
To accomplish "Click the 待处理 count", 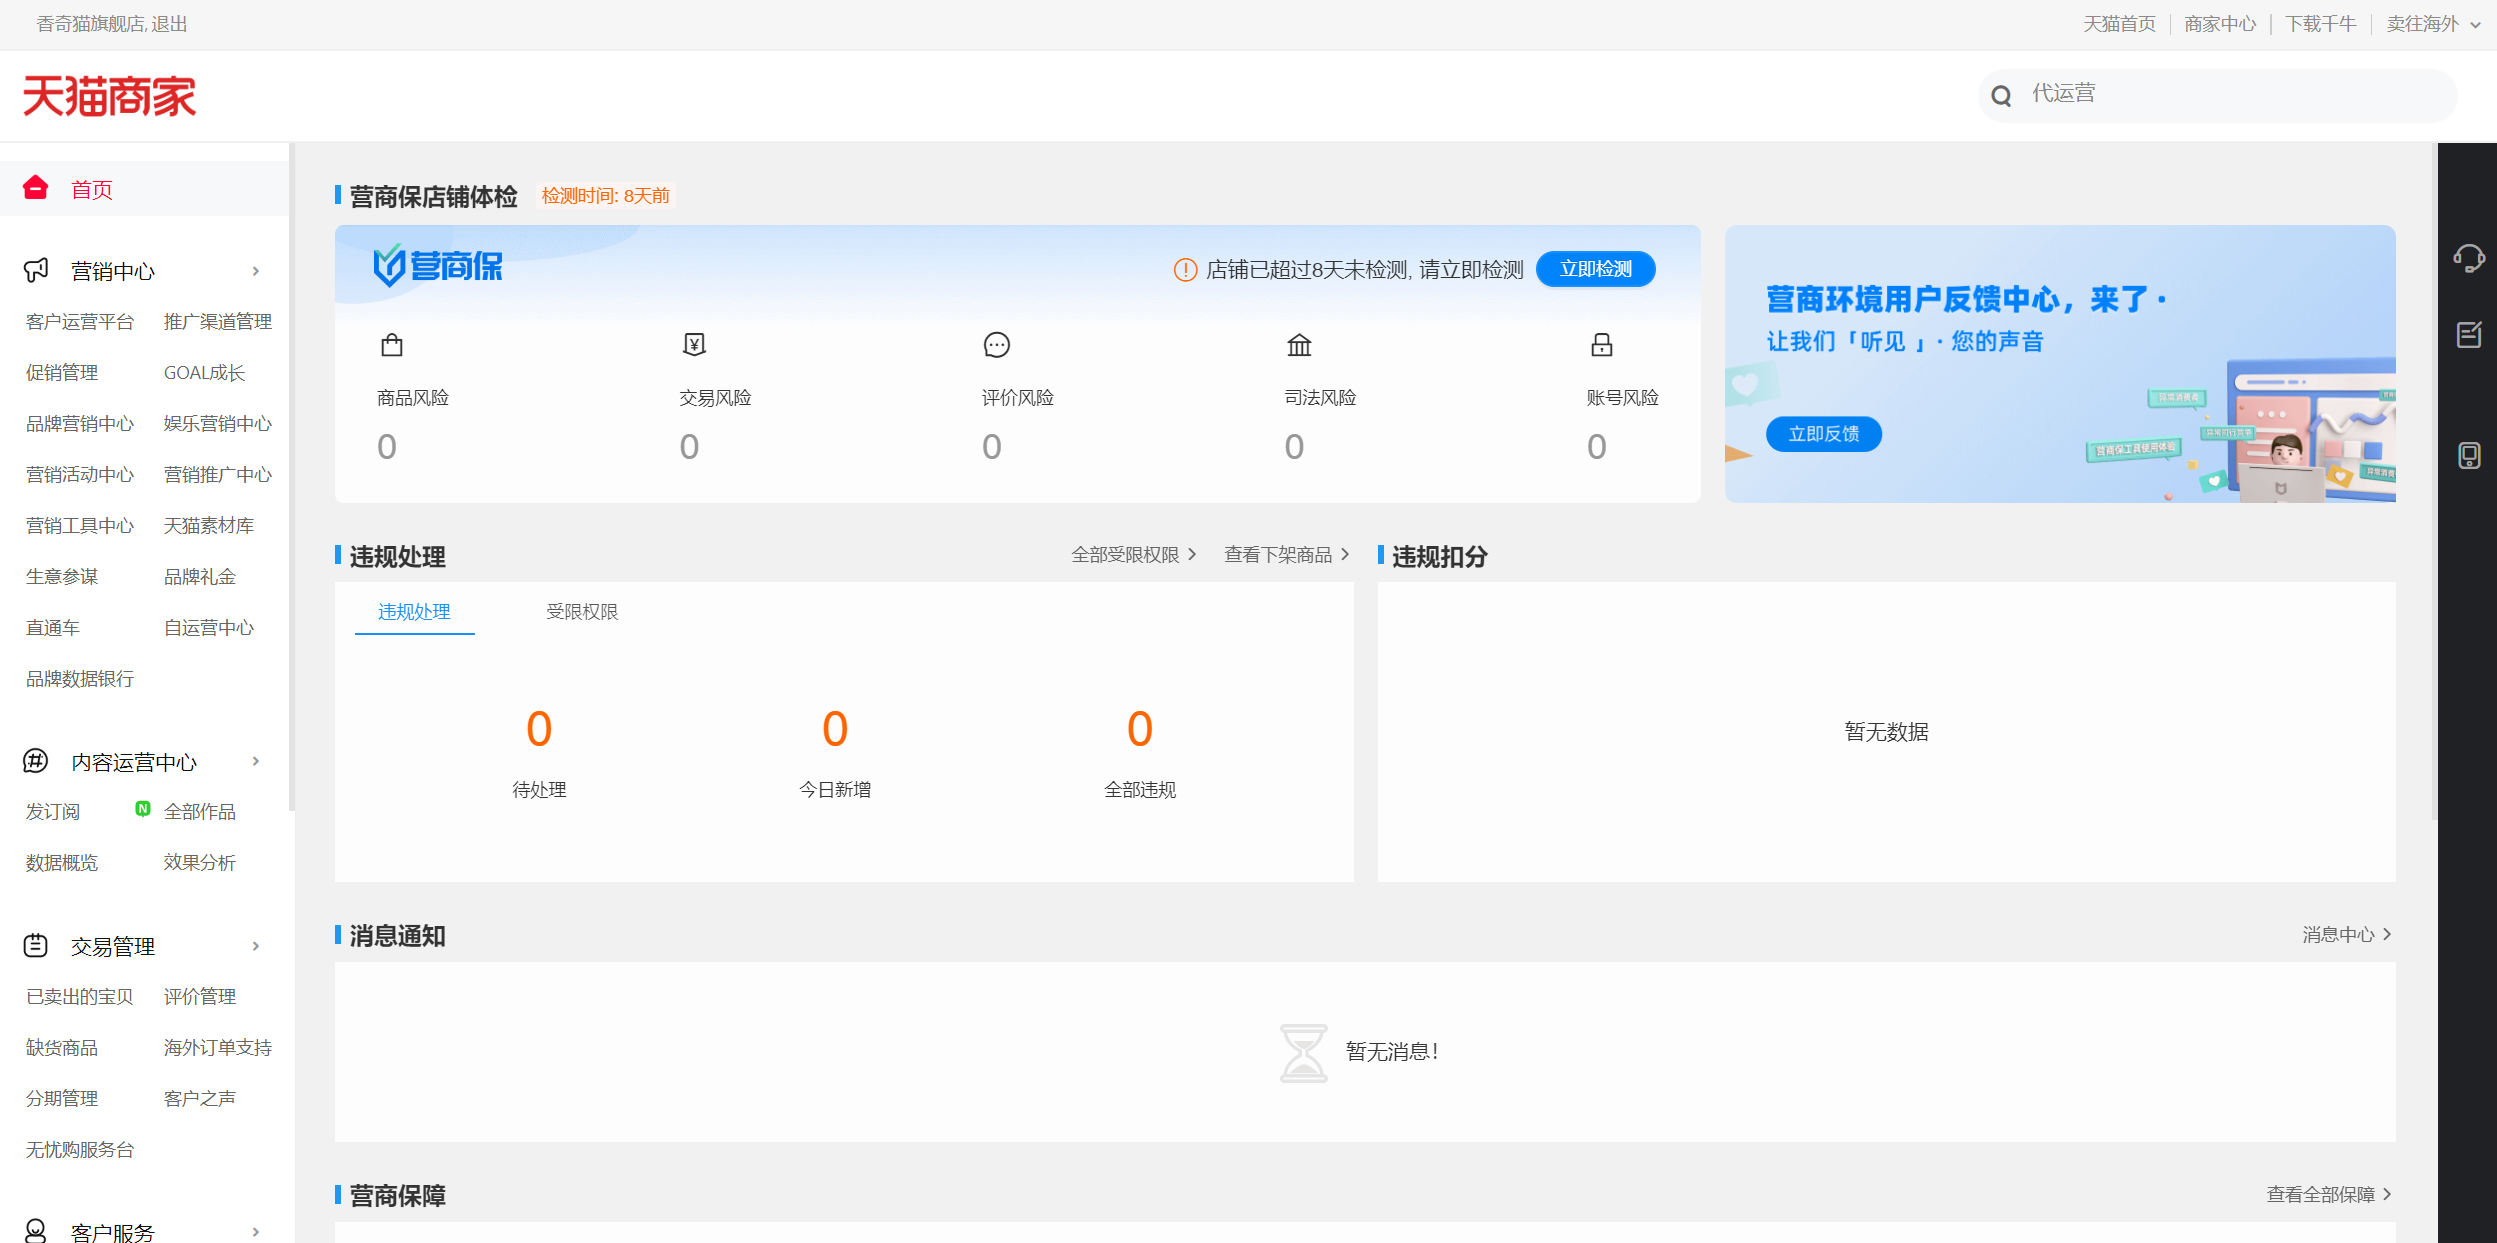I will 539,729.
